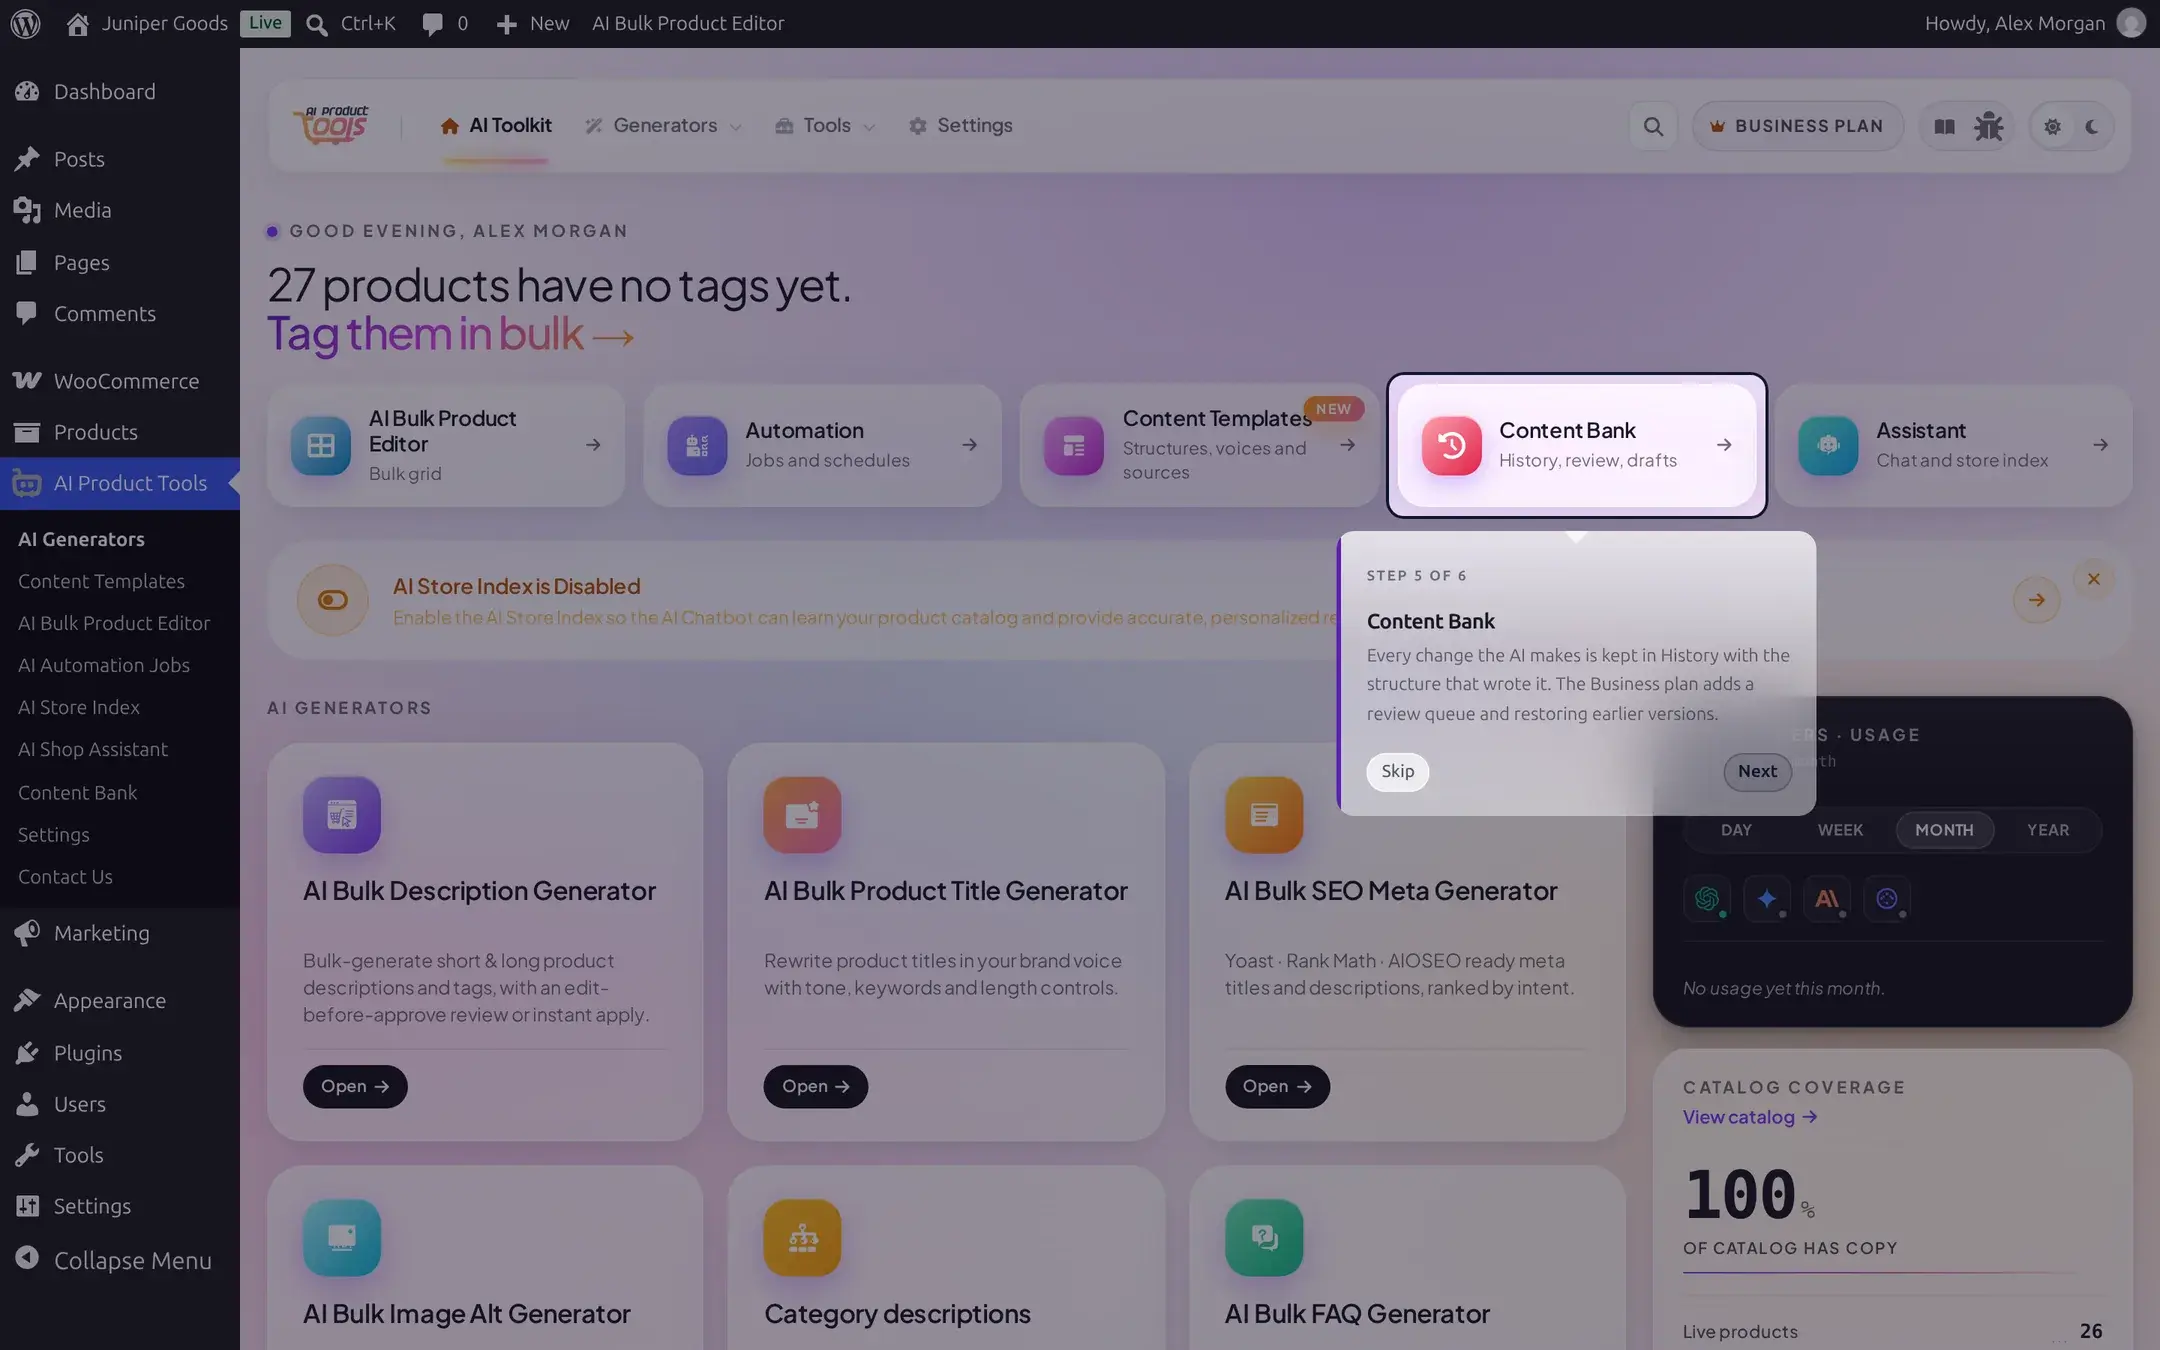Switch to dark mode moon icon

pyautogui.click(x=2092, y=127)
